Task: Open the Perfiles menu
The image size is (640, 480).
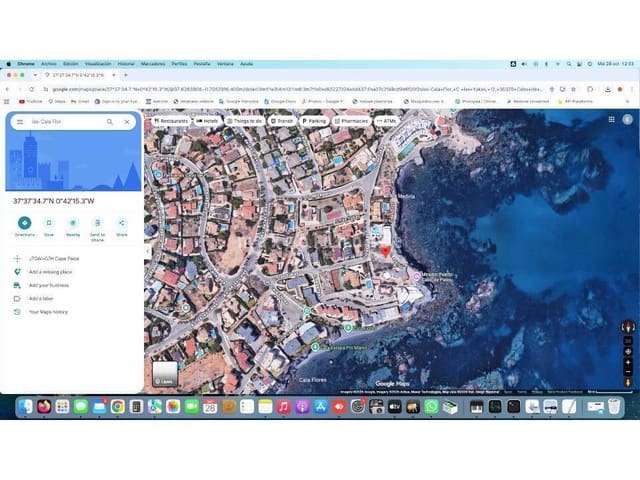Action: (179, 64)
